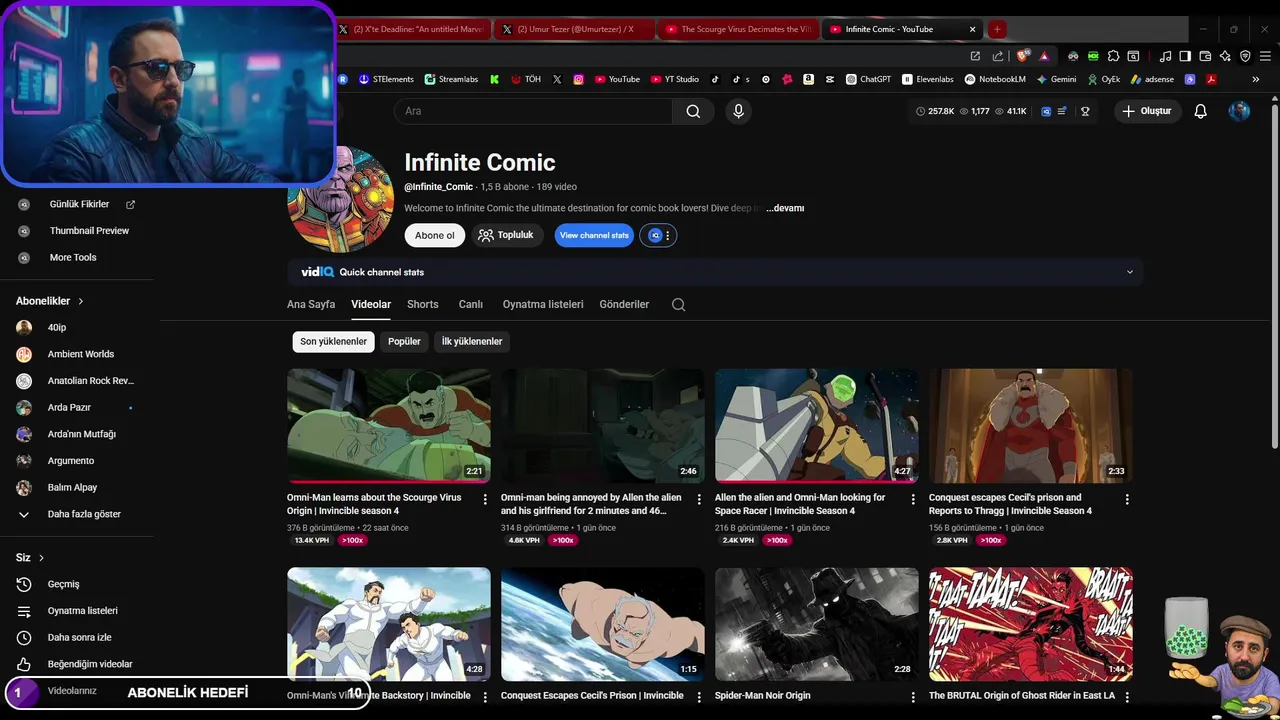Click View channel stats button
The height and width of the screenshot is (720, 1280).
(594, 235)
